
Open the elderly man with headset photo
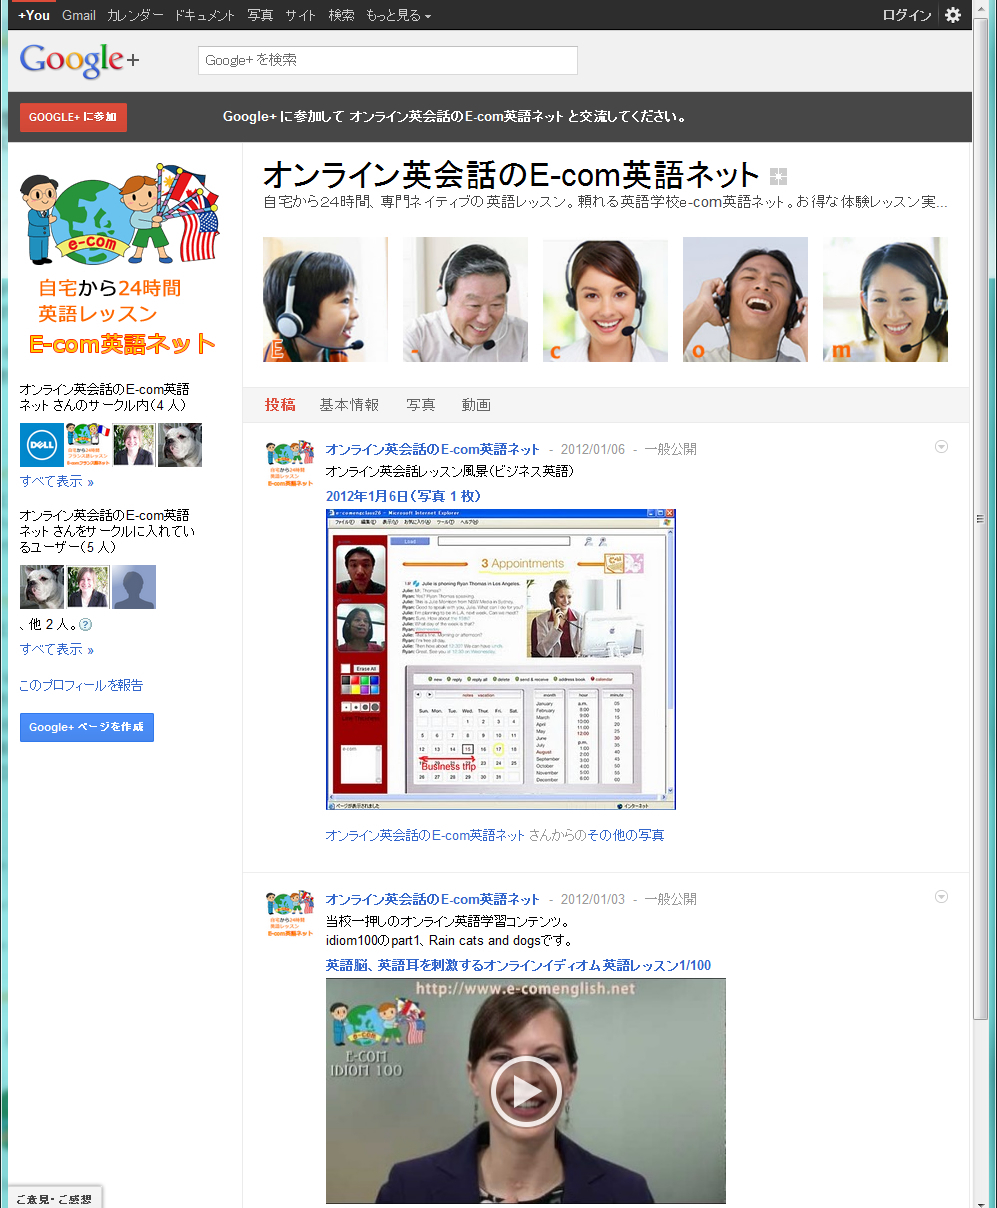(x=465, y=299)
